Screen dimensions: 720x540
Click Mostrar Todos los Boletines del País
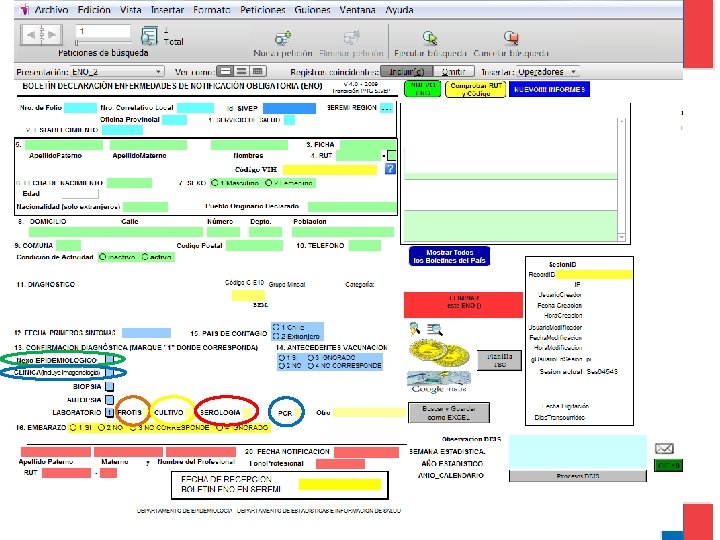pyautogui.click(x=449, y=256)
